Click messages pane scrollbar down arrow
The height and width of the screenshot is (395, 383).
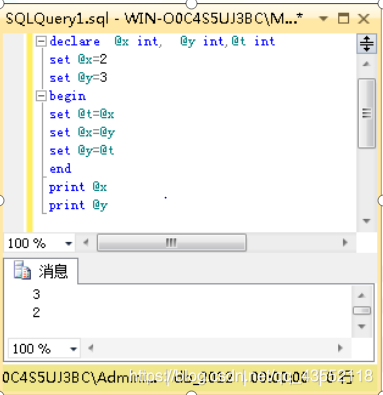[362, 326]
